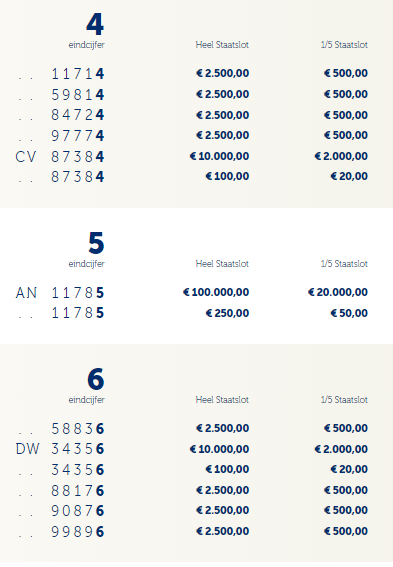Select lot number 84724
The height and width of the screenshot is (567, 393).
pyautogui.click(x=78, y=115)
